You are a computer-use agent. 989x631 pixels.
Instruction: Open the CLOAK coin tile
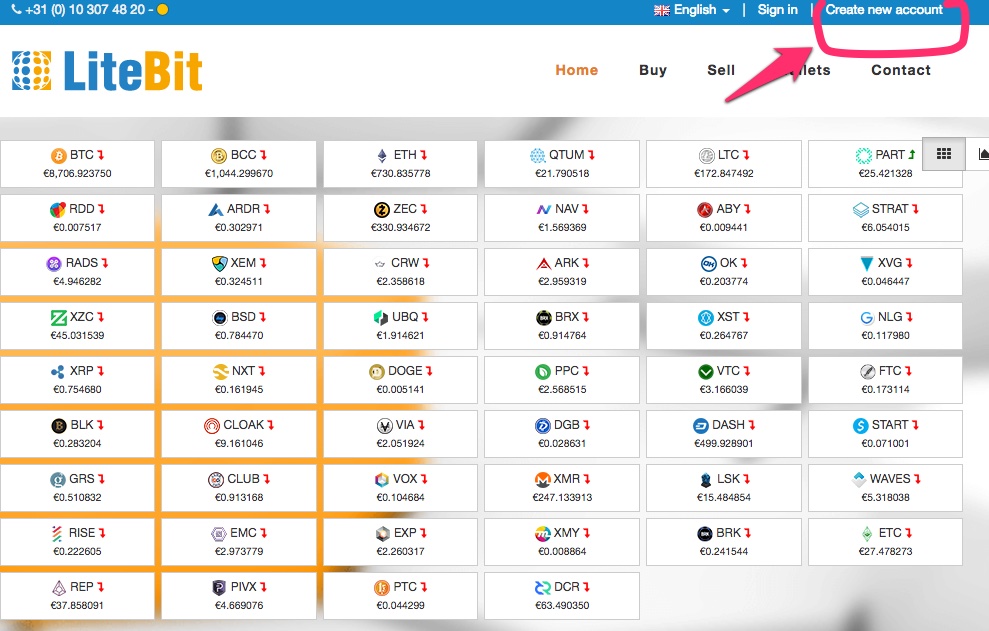point(238,433)
